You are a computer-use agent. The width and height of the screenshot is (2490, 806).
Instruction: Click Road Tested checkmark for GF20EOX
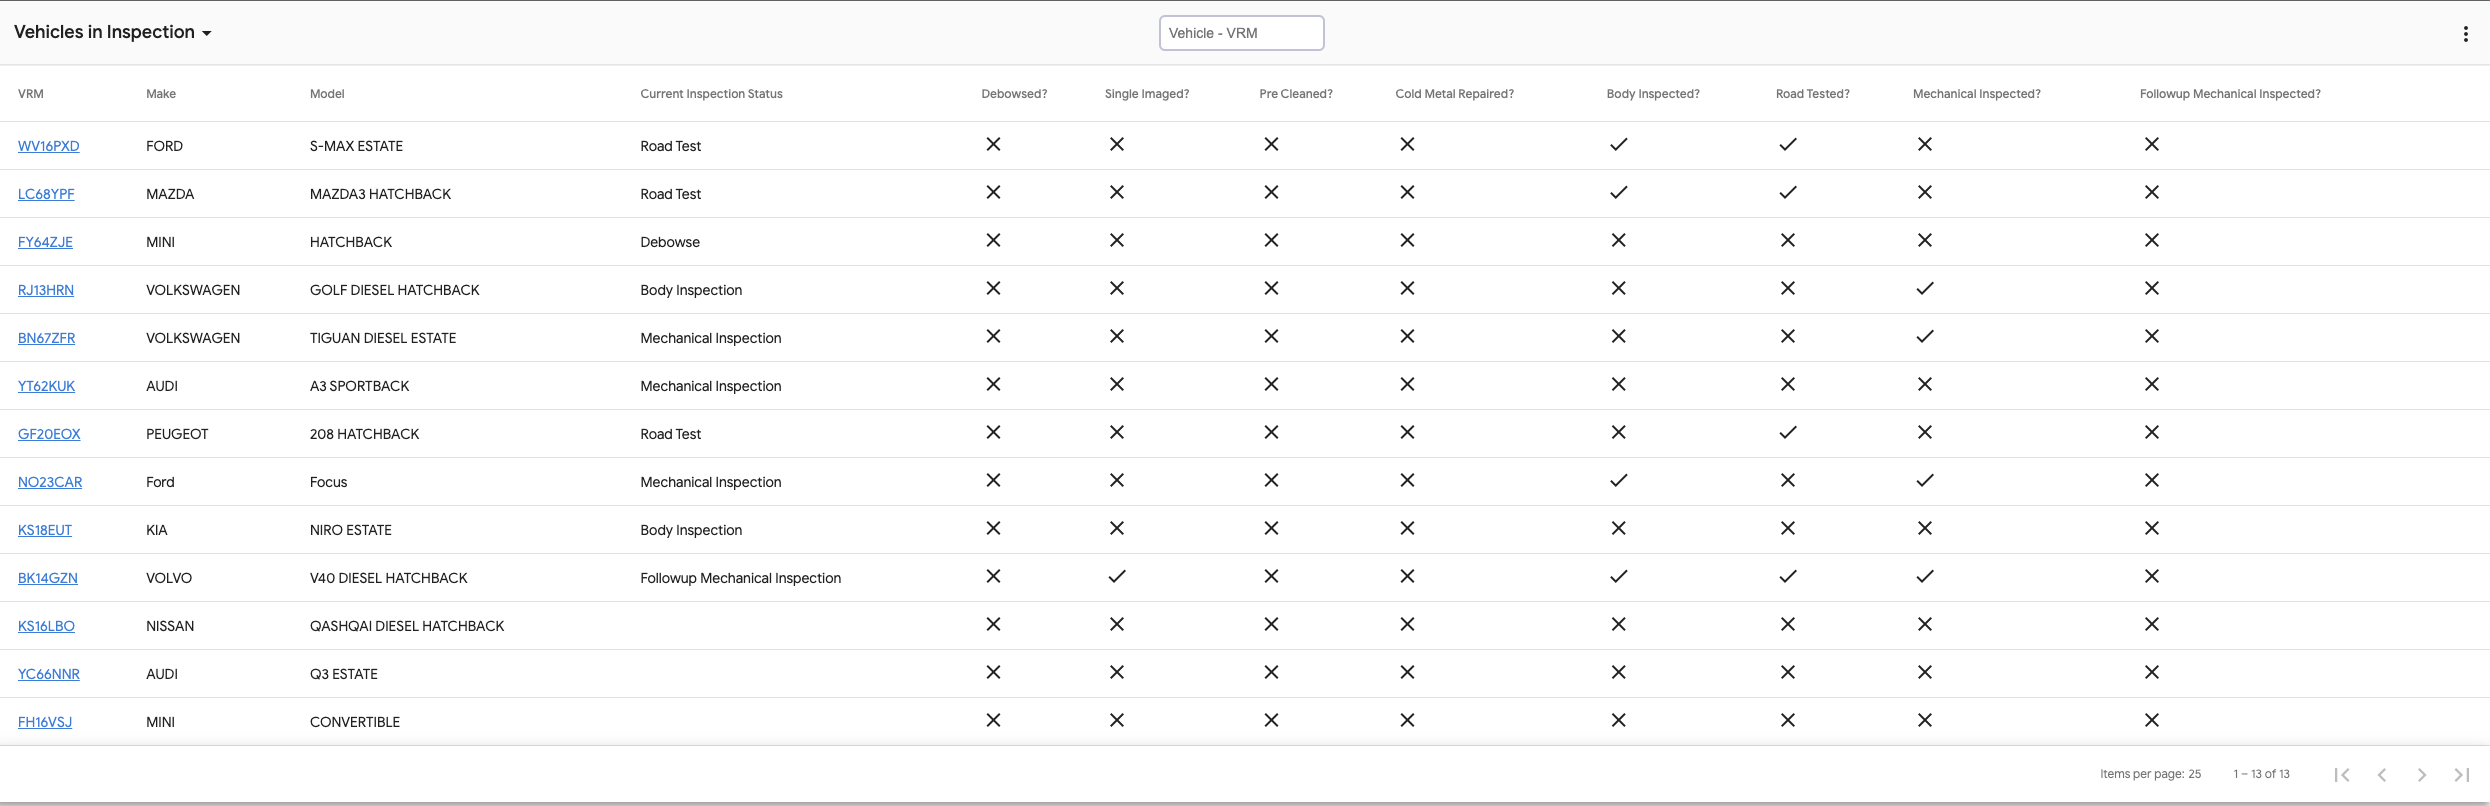[1787, 433]
